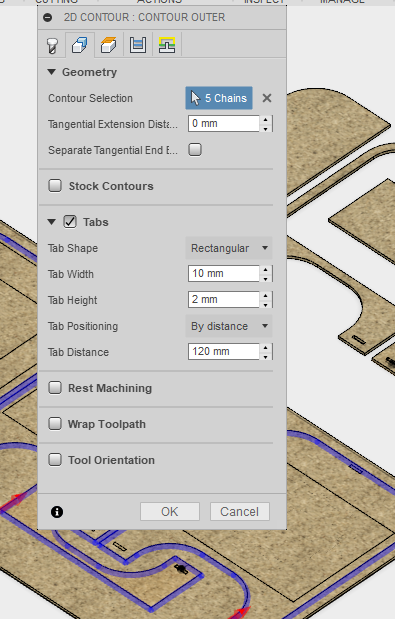Increase the Tangential Extension Distance value

pyautogui.click(x=266, y=120)
